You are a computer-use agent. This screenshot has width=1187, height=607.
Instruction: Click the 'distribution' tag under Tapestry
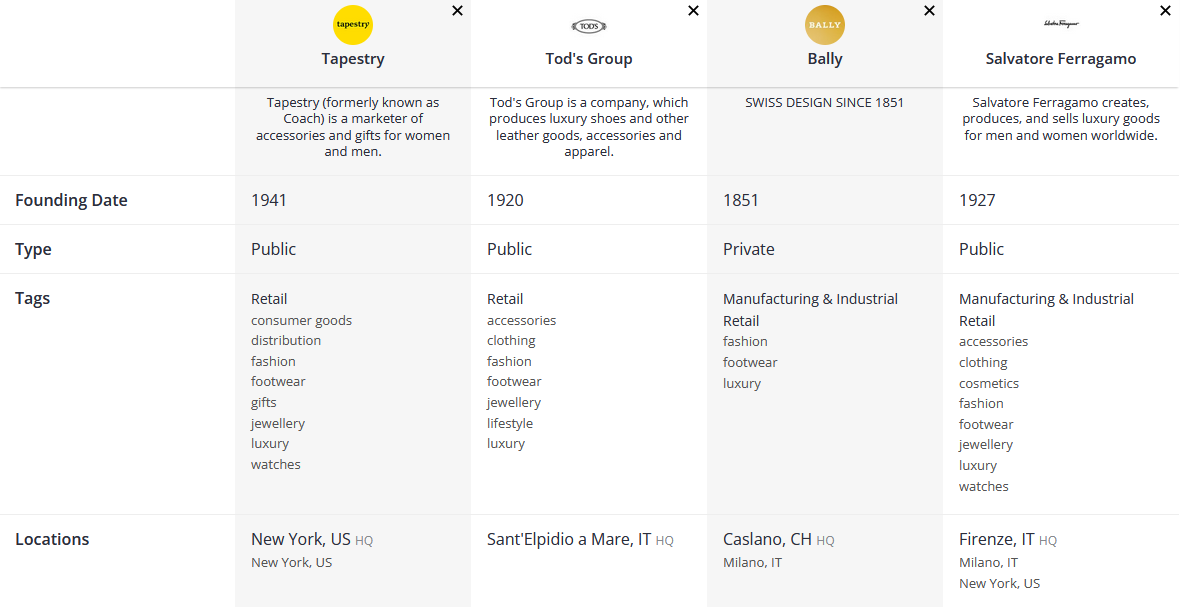click(286, 341)
